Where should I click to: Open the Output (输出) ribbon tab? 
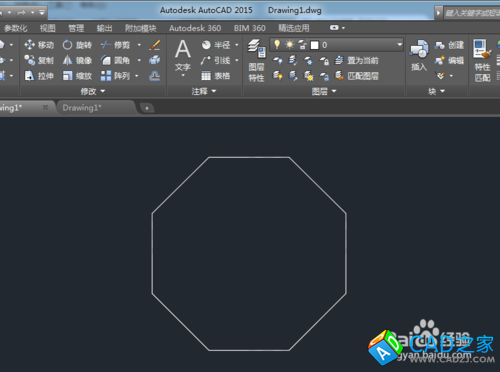pos(104,28)
